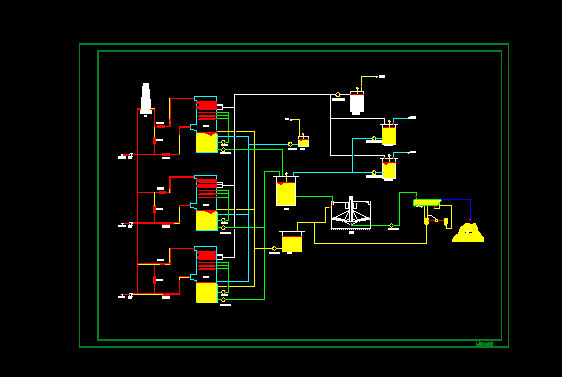Select the pump on cyan line near small tank
The image size is (562, 377).
(290, 144)
